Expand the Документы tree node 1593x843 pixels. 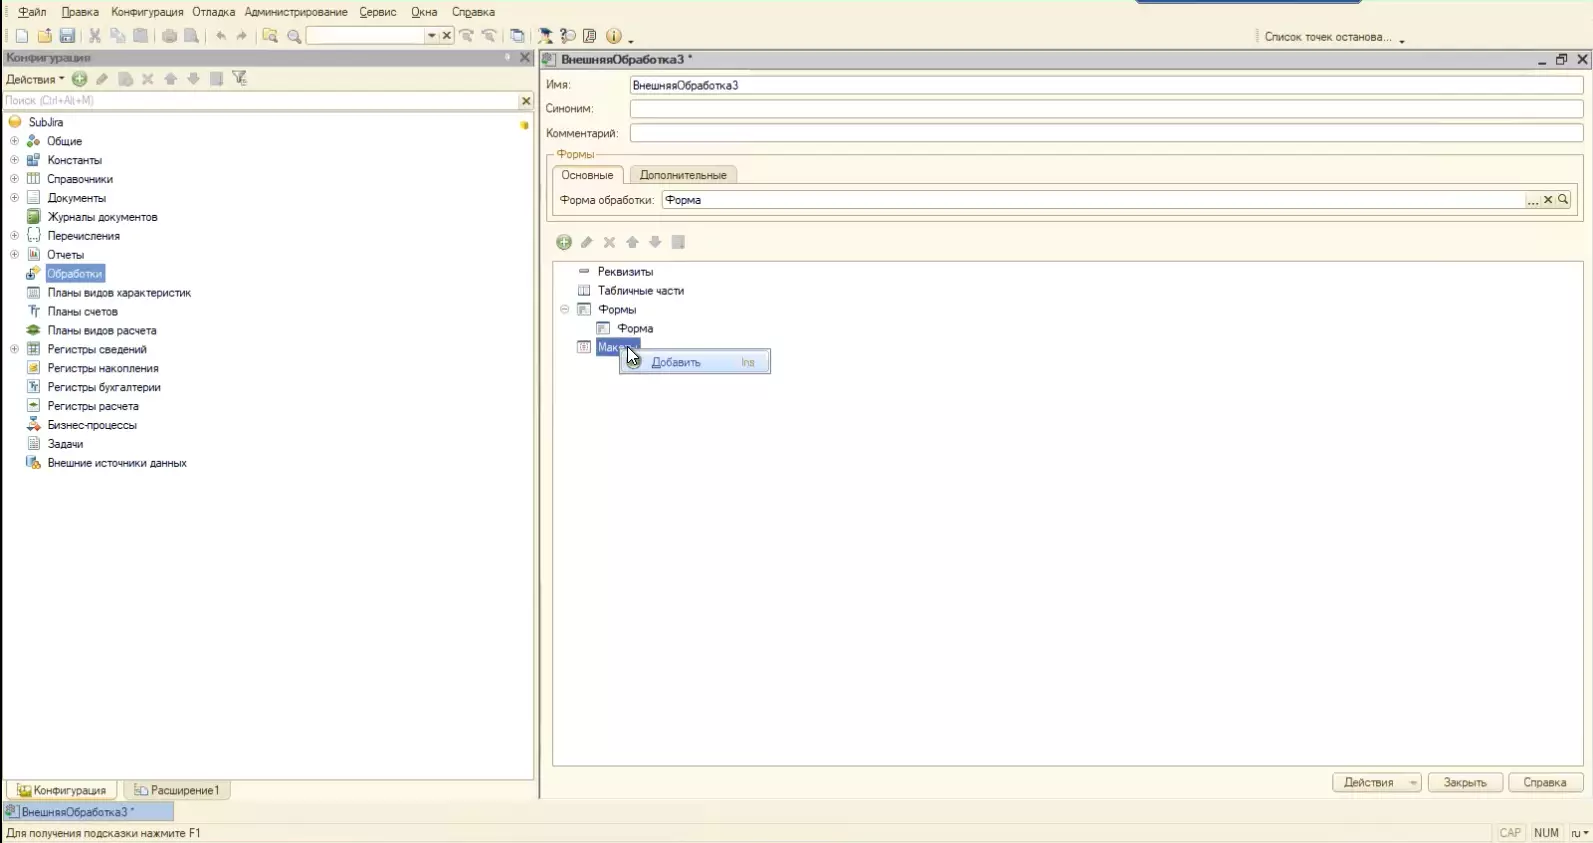pyautogui.click(x=14, y=198)
